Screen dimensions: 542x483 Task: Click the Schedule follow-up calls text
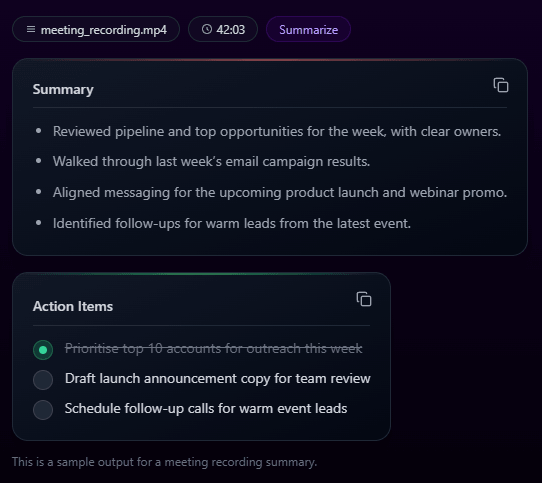[x=206, y=409]
